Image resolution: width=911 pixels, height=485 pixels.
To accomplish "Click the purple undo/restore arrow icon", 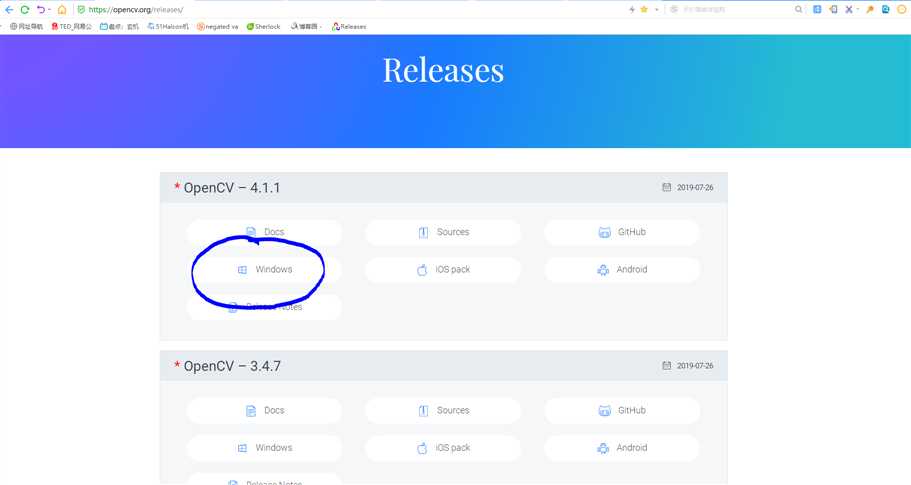I will click(x=41, y=9).
